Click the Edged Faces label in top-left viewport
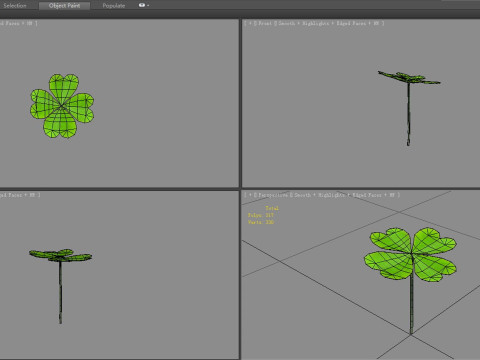Image resolution: width=480 pixels, height=360 pixels. click(x=11, y=23)
